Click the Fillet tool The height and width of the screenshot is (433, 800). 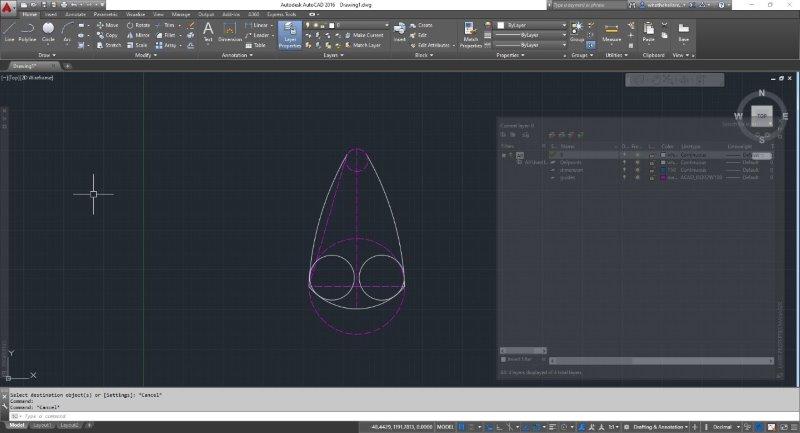(x=165, y=35)
